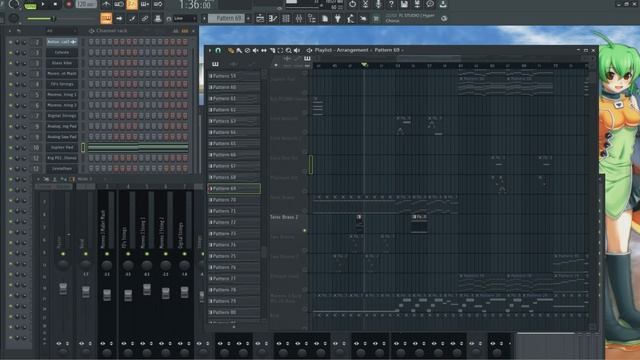640x360 pixels.
Task: Toggle the highlighted countdown-before-recording icon
Action: [132, 4]
